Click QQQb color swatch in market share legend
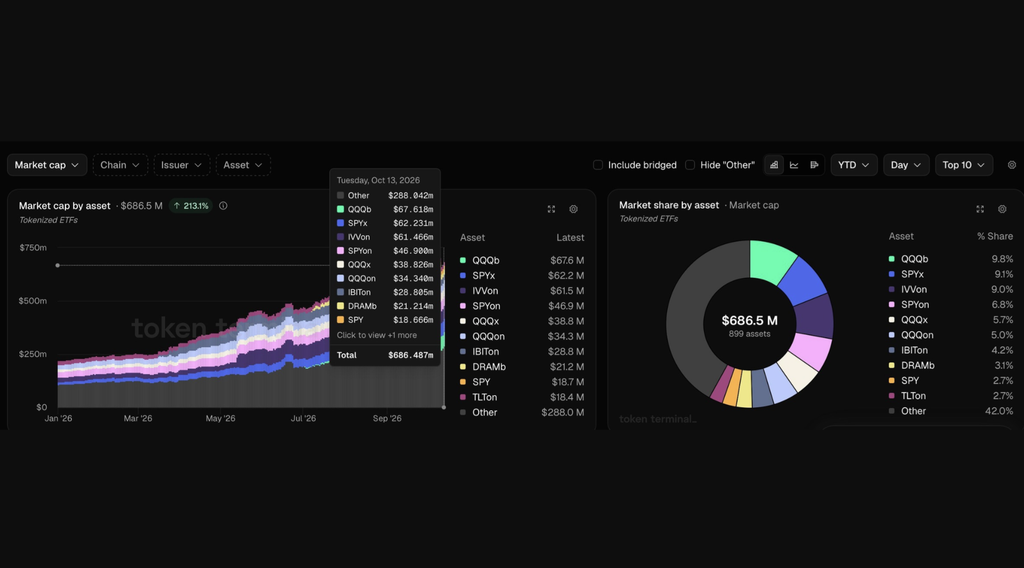 click(891, 259)
